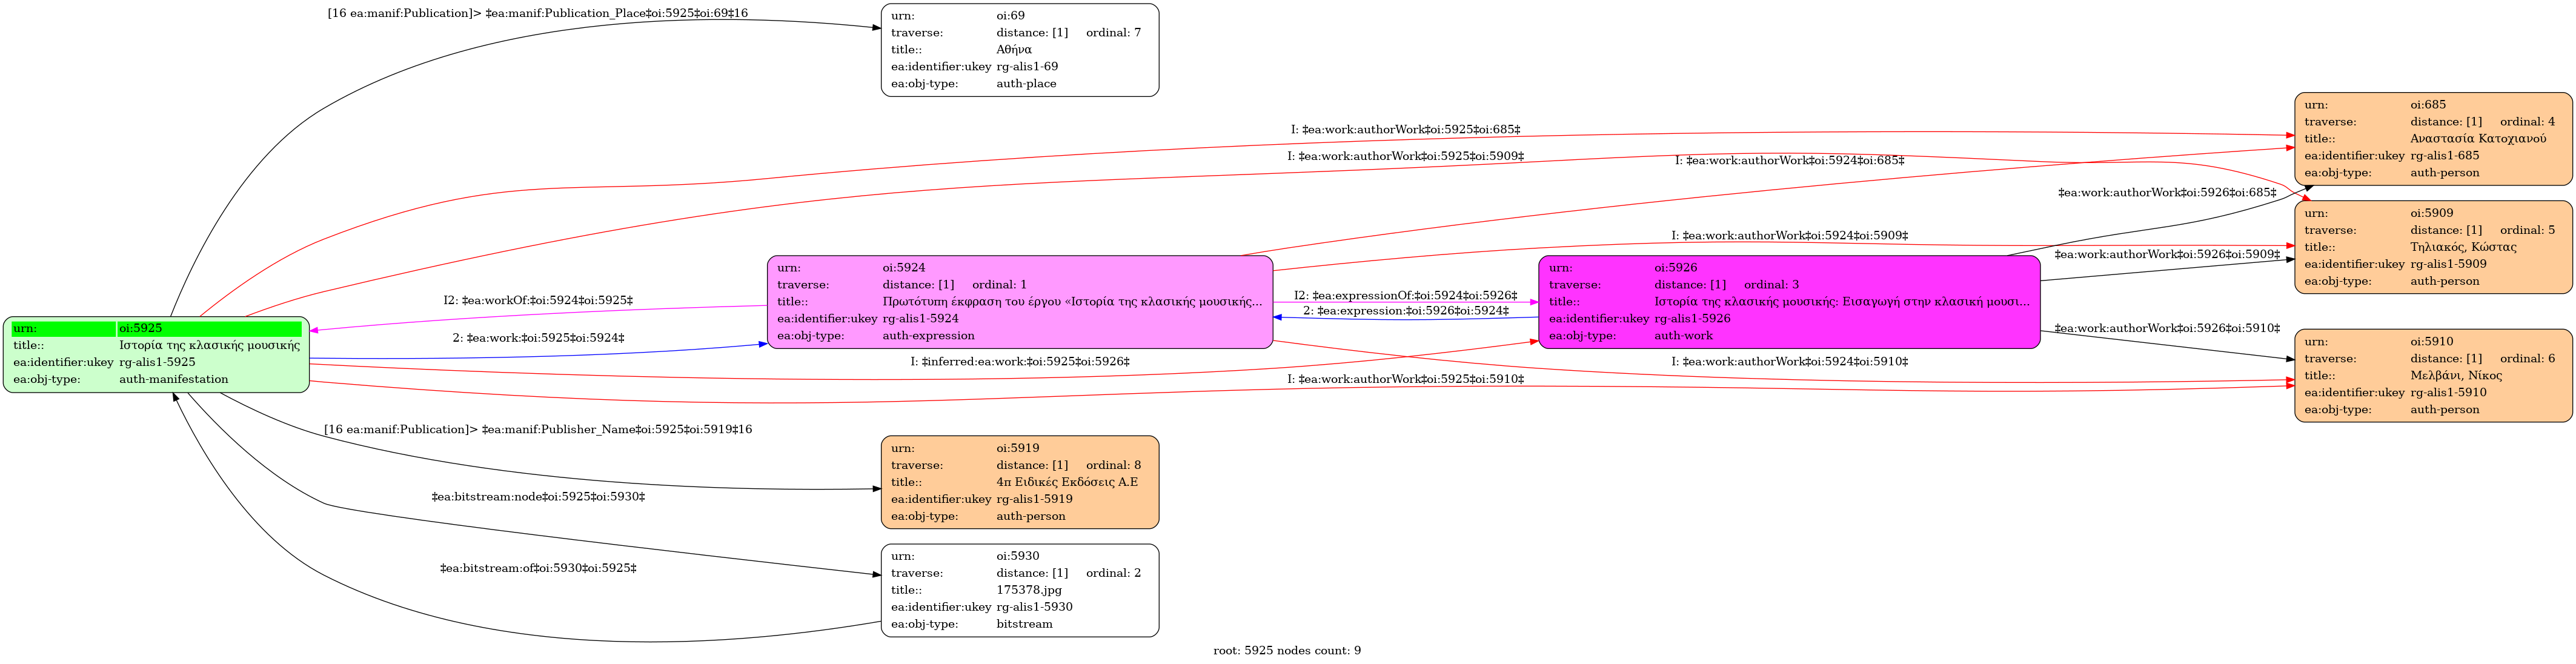Click the title 'Ιστορία της κλασικής μουσικής' in root node
The height and width of the screenshot is (664, 2576).
209,345
